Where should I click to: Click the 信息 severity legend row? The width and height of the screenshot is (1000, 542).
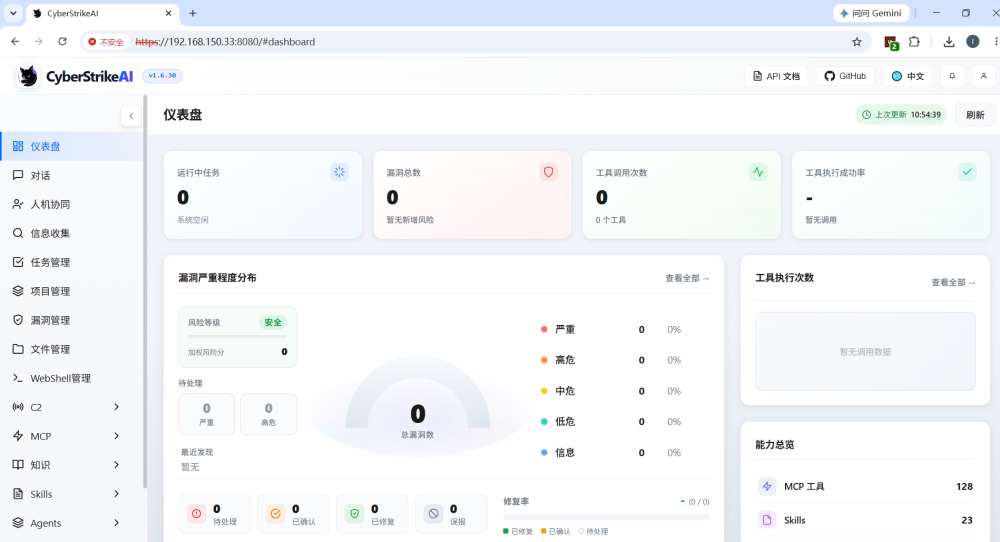(x=611, y=452)
